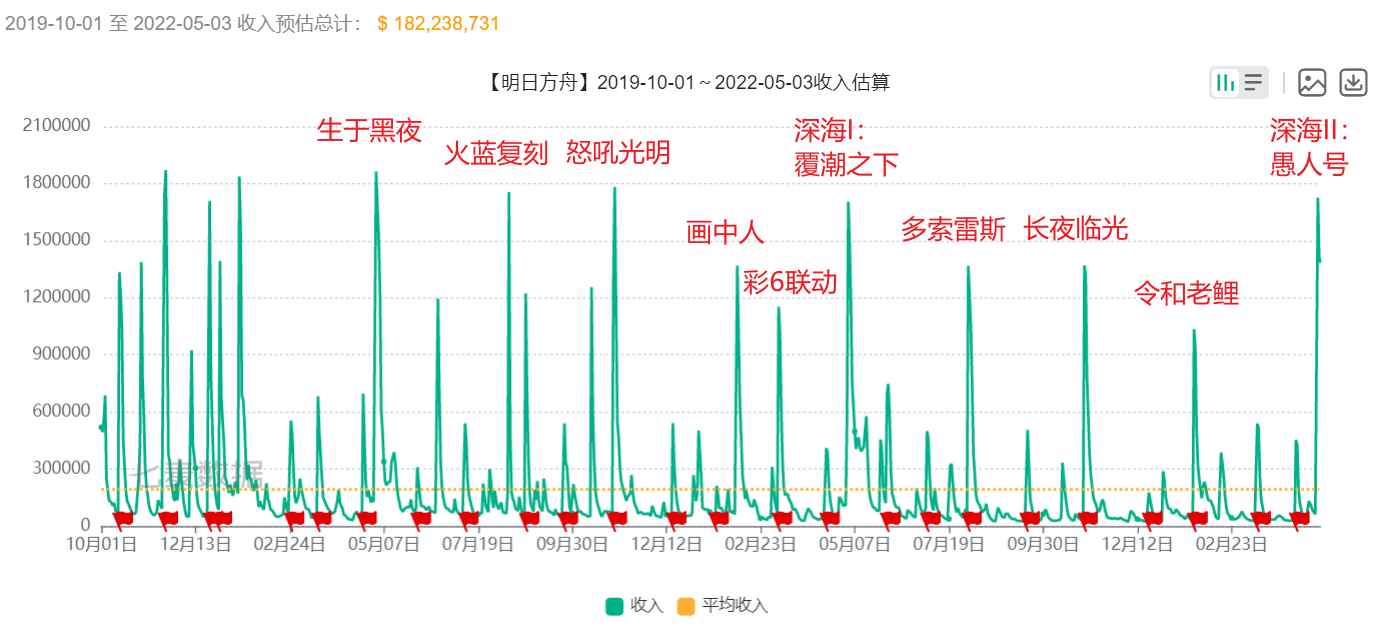
Task: Click the 1500000 y-axis label
Action: click(55, 240)
